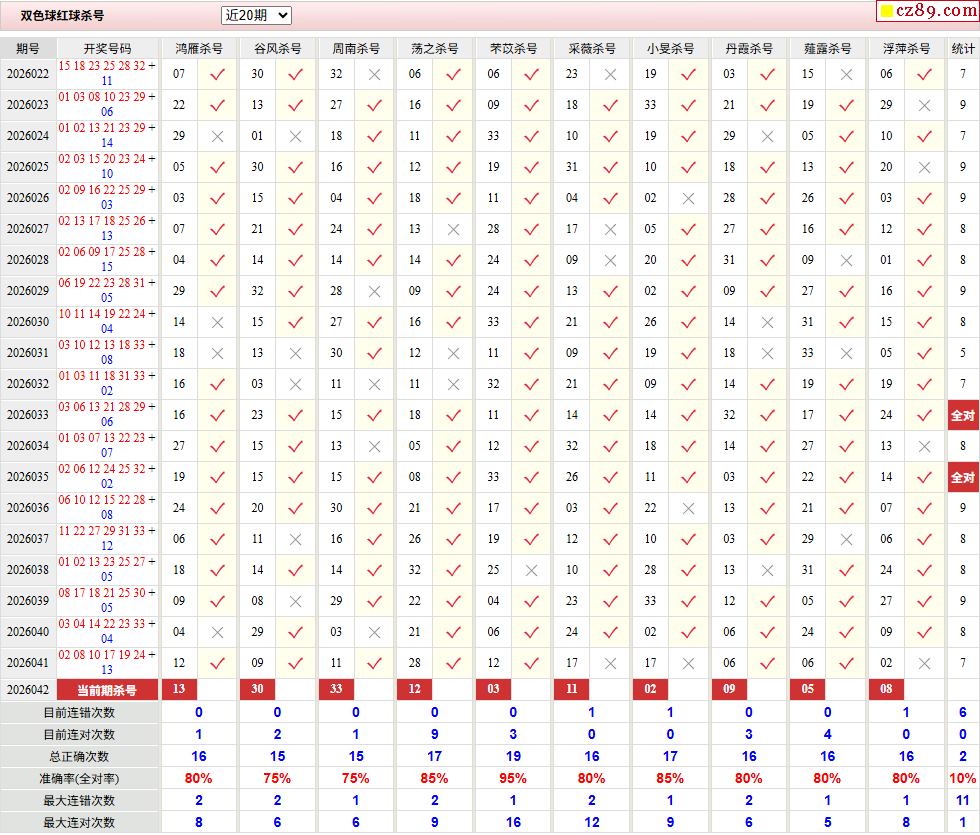This screenshot has width=980, height=835.
Task: Click the red 全对 badge in row 2026033
Action: click(x=962, y=415)
